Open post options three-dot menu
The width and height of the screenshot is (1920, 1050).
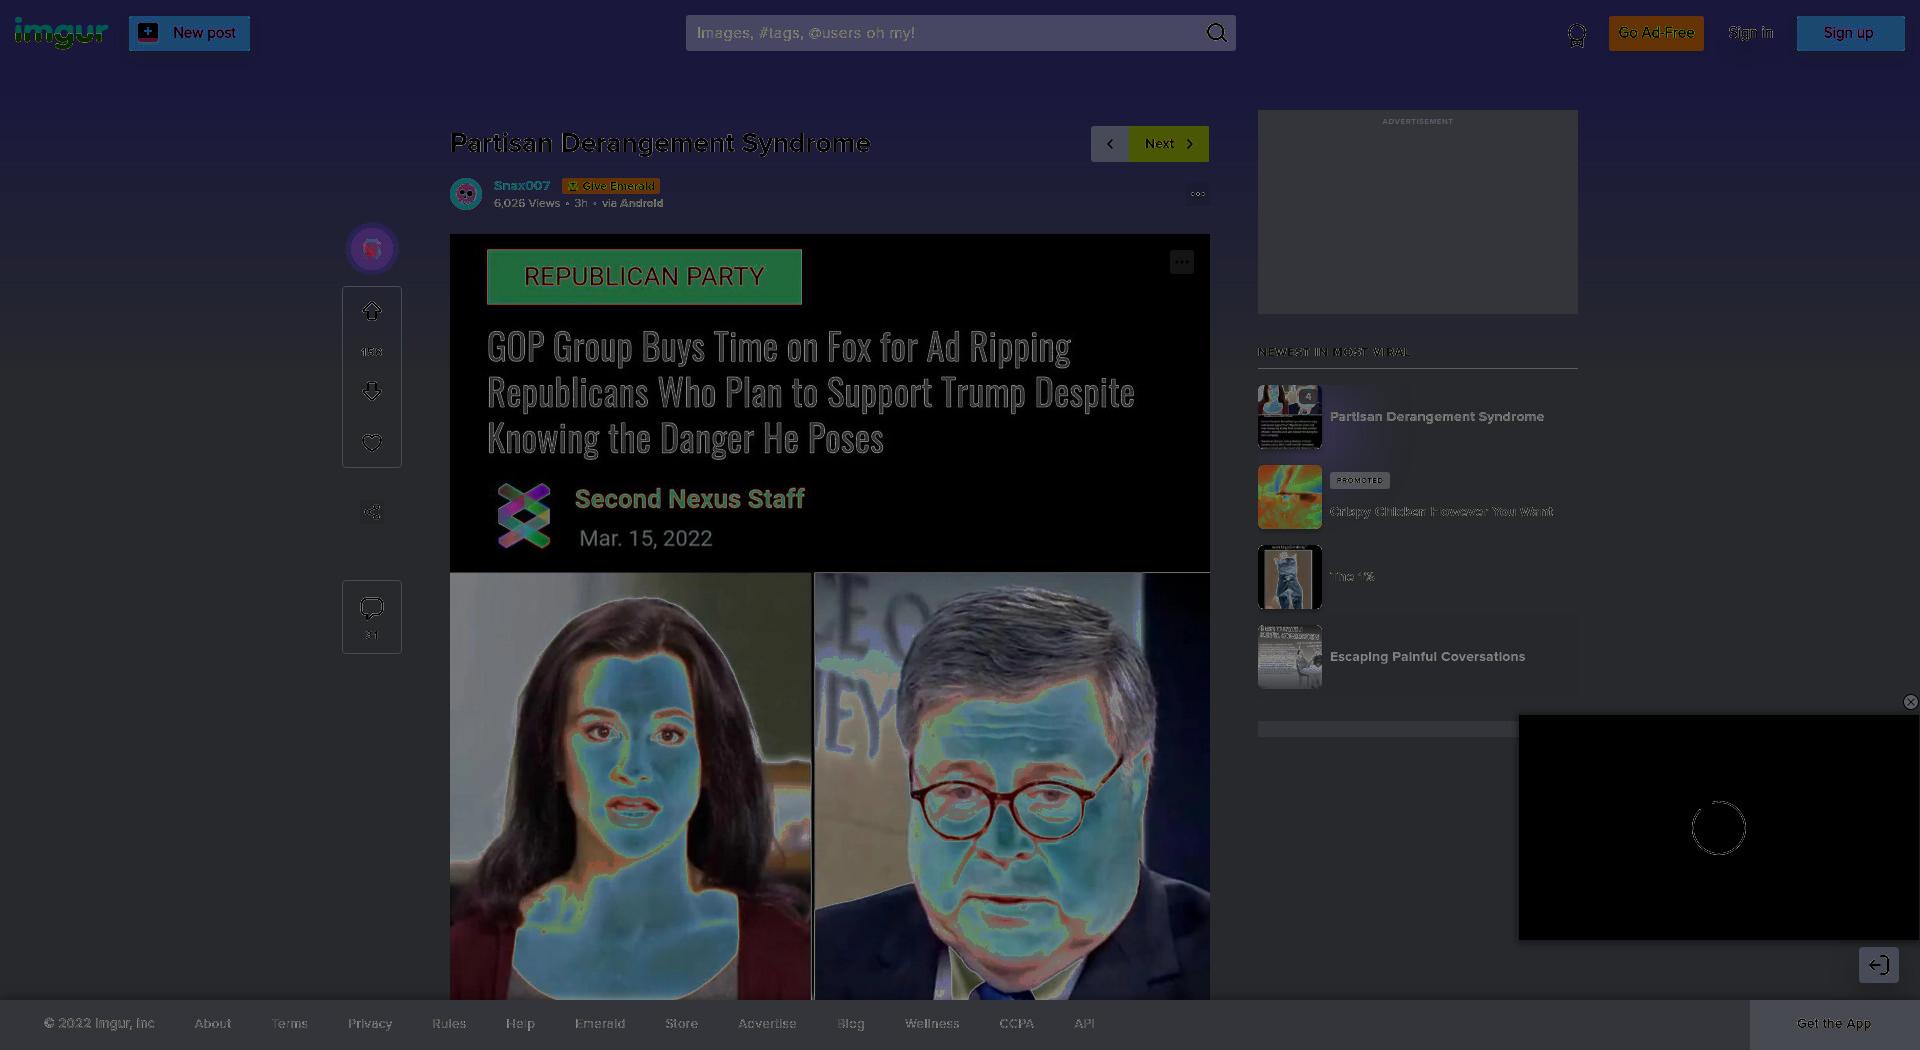1198,194
